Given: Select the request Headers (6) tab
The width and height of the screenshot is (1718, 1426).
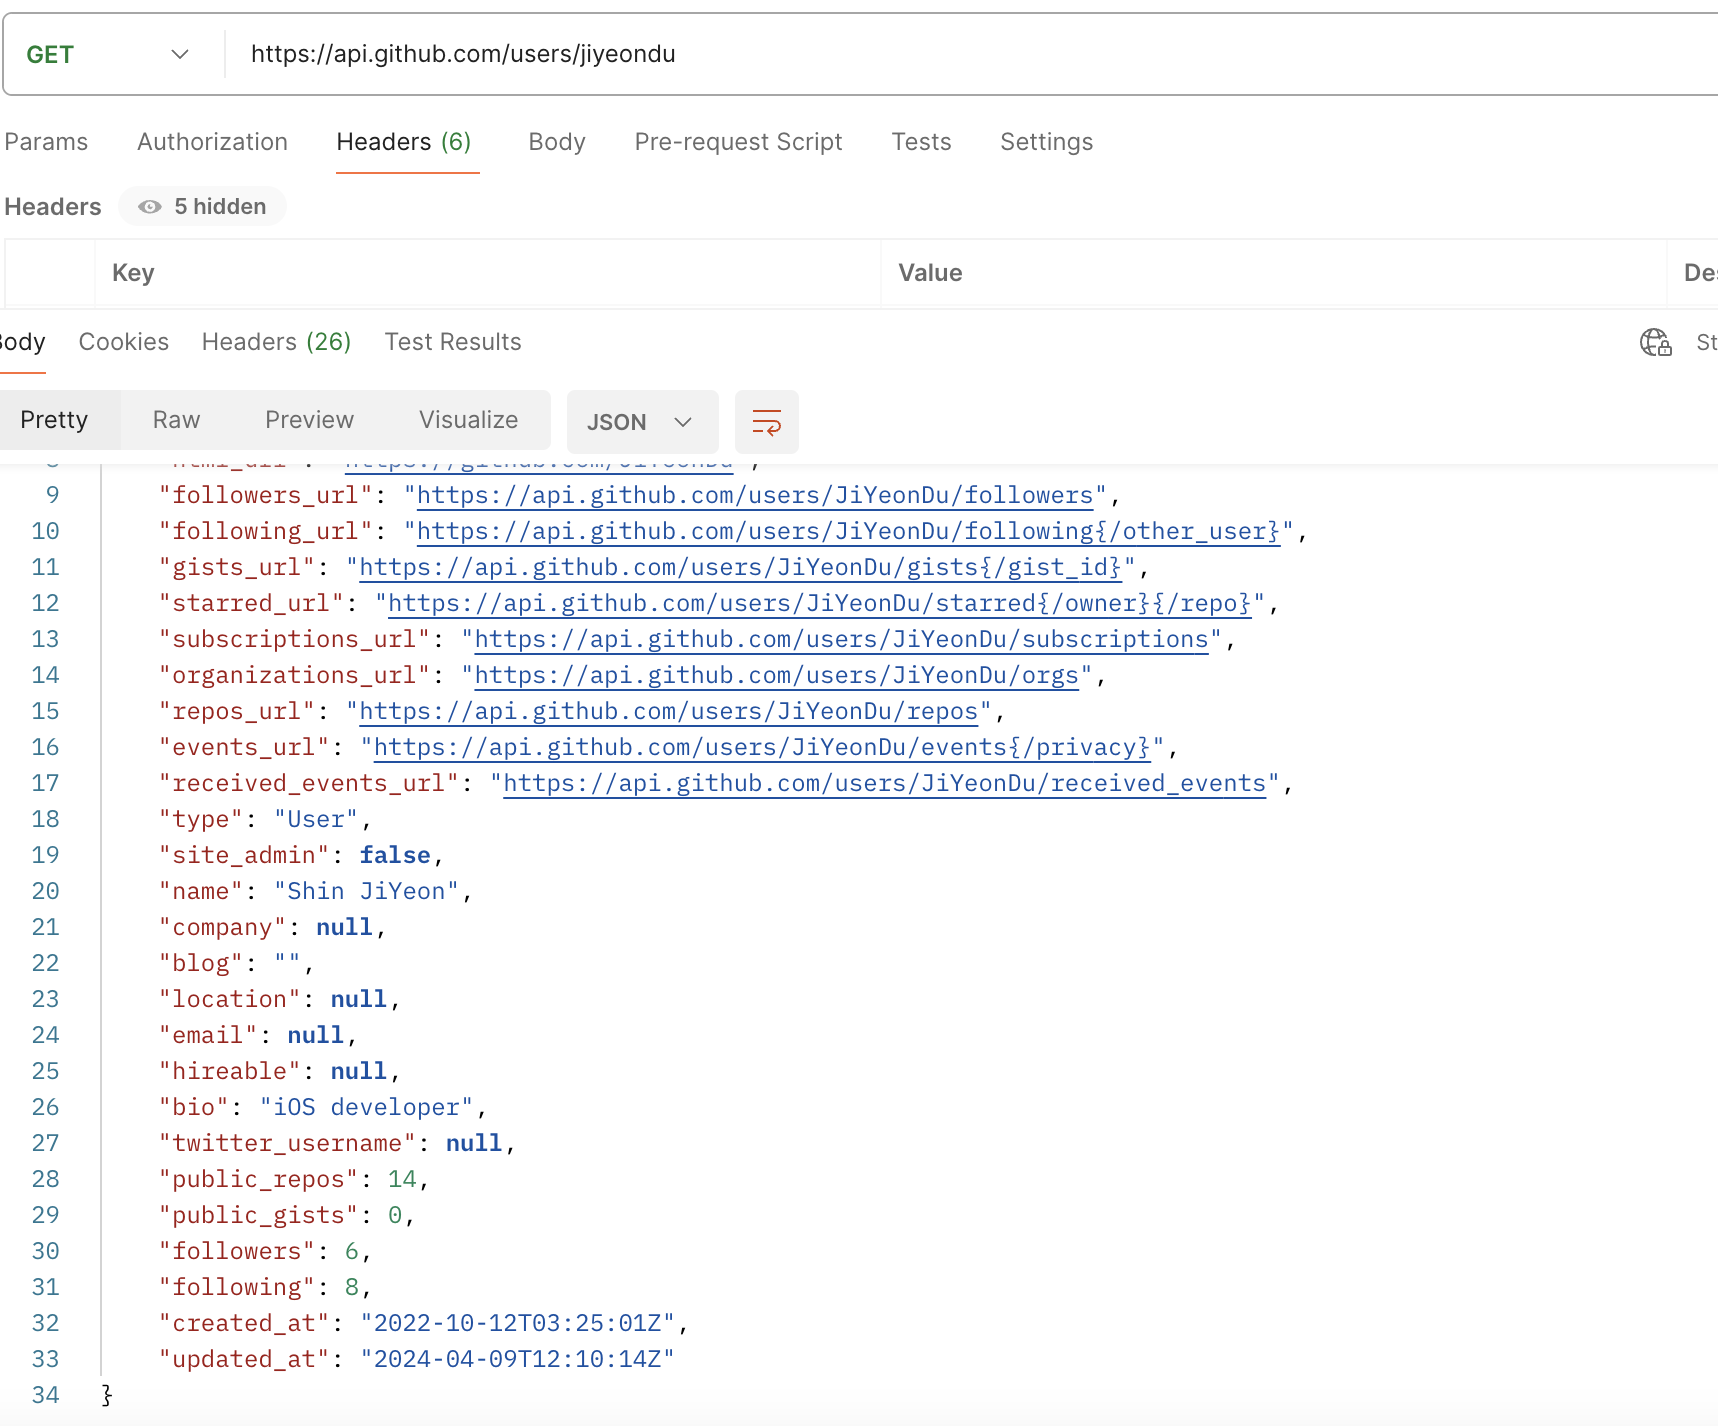Looking at the screenshot, I should coord(404,142).
